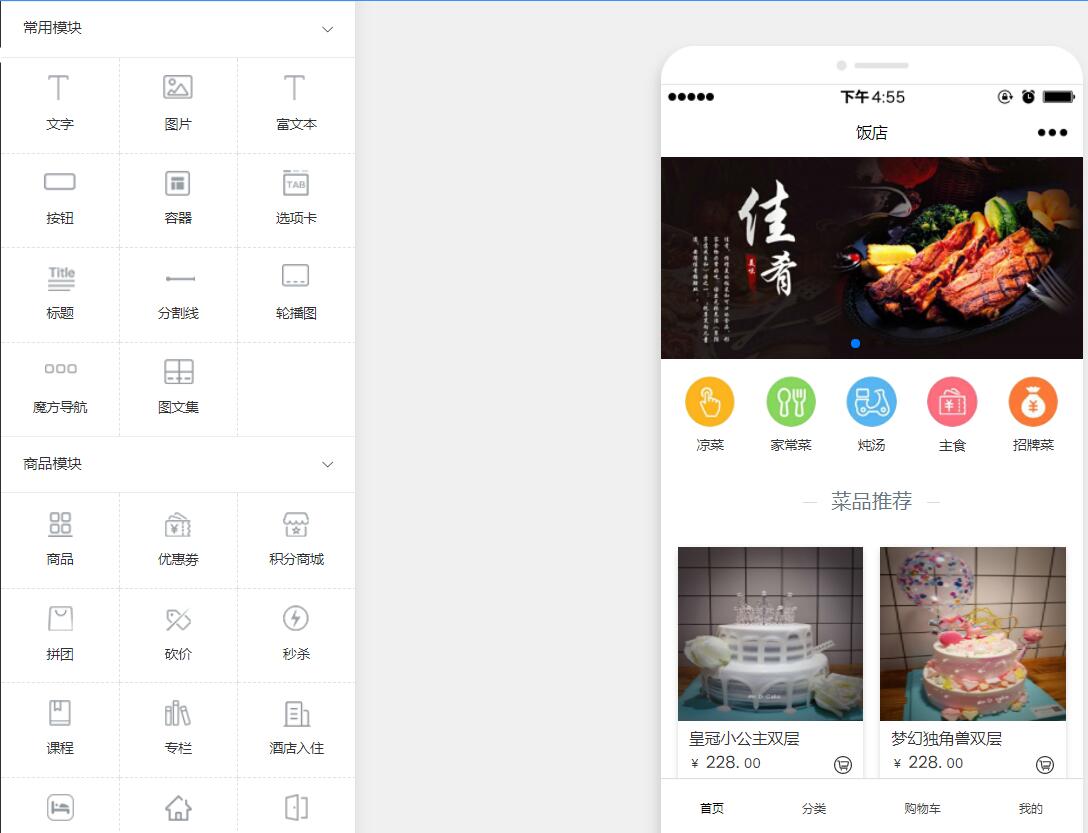This screenshot has height=833, width=1088.
Task: Add the 拼团 group-buy module
Action: point(60,634)
